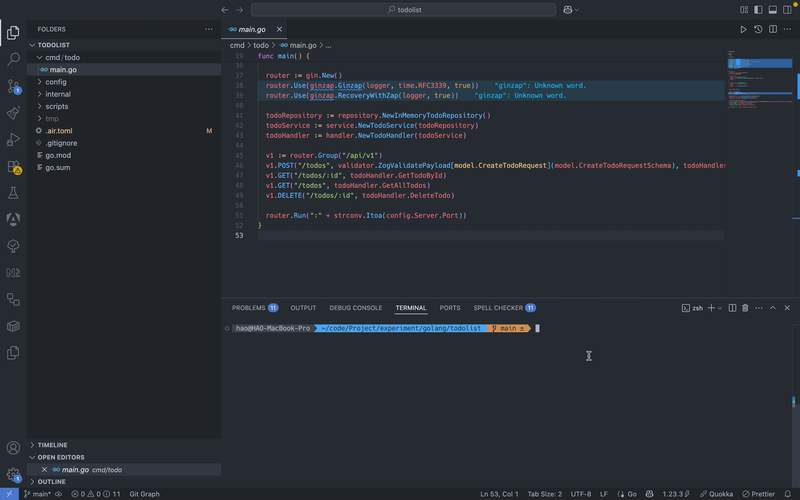
Task: Open terminal launch profile dropdown arrow
Action: click(x=720, y=308)
